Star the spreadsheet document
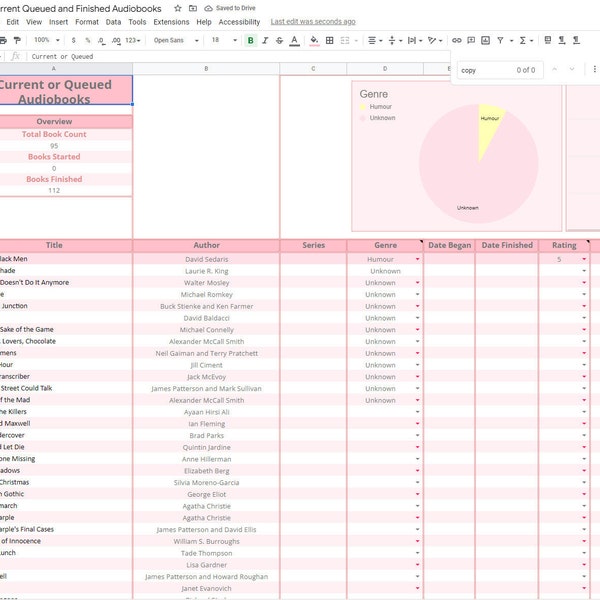This screenshot has width=600, height=600. click(x=178, y=8)
